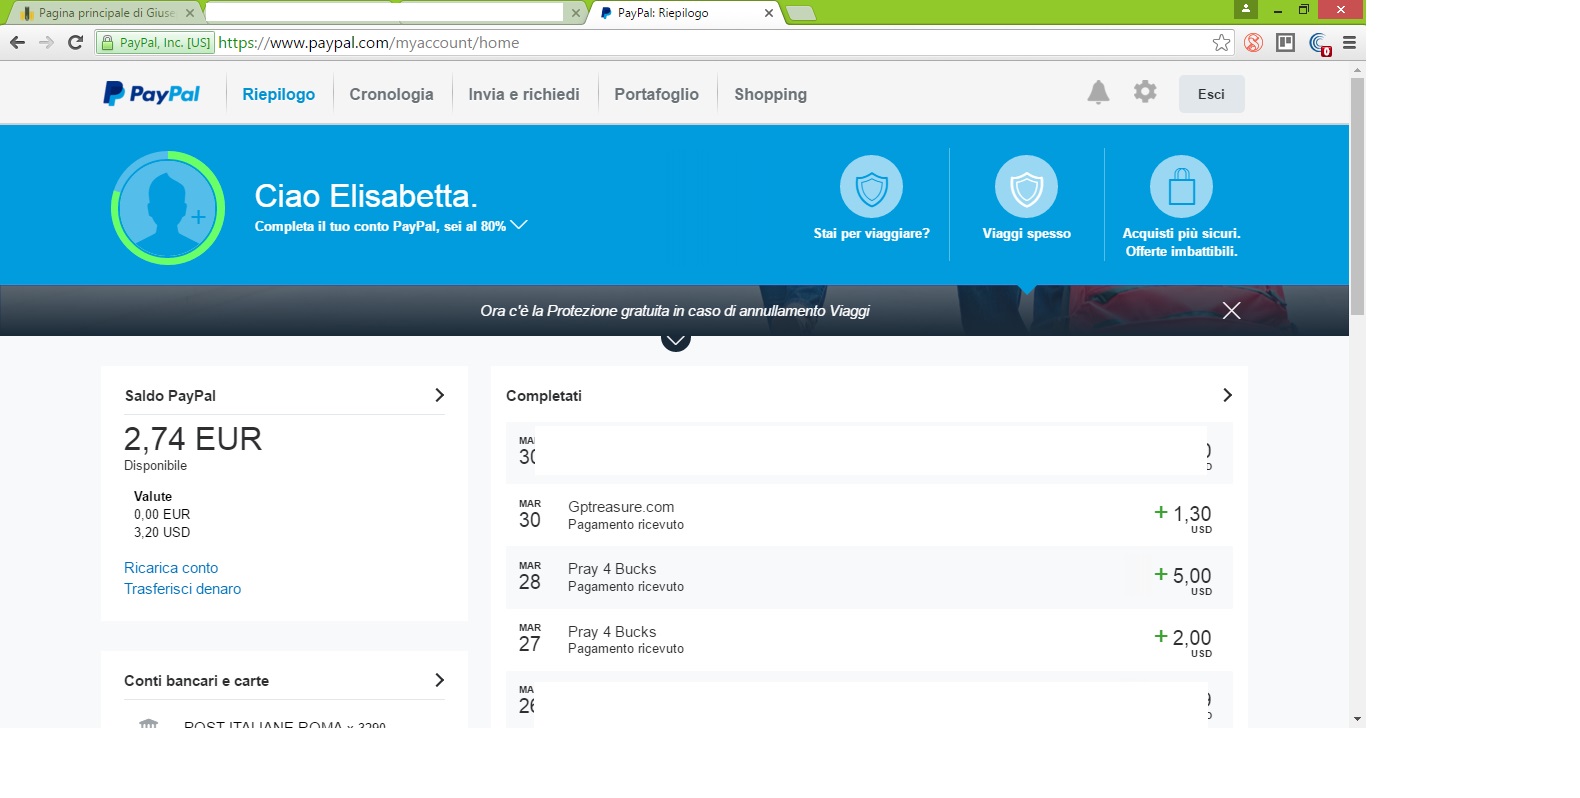Image resolution: width=1580 pixels, height=798 pixels.
Task: Bookmark the page with the star icon
Action: coord(1221,42)
